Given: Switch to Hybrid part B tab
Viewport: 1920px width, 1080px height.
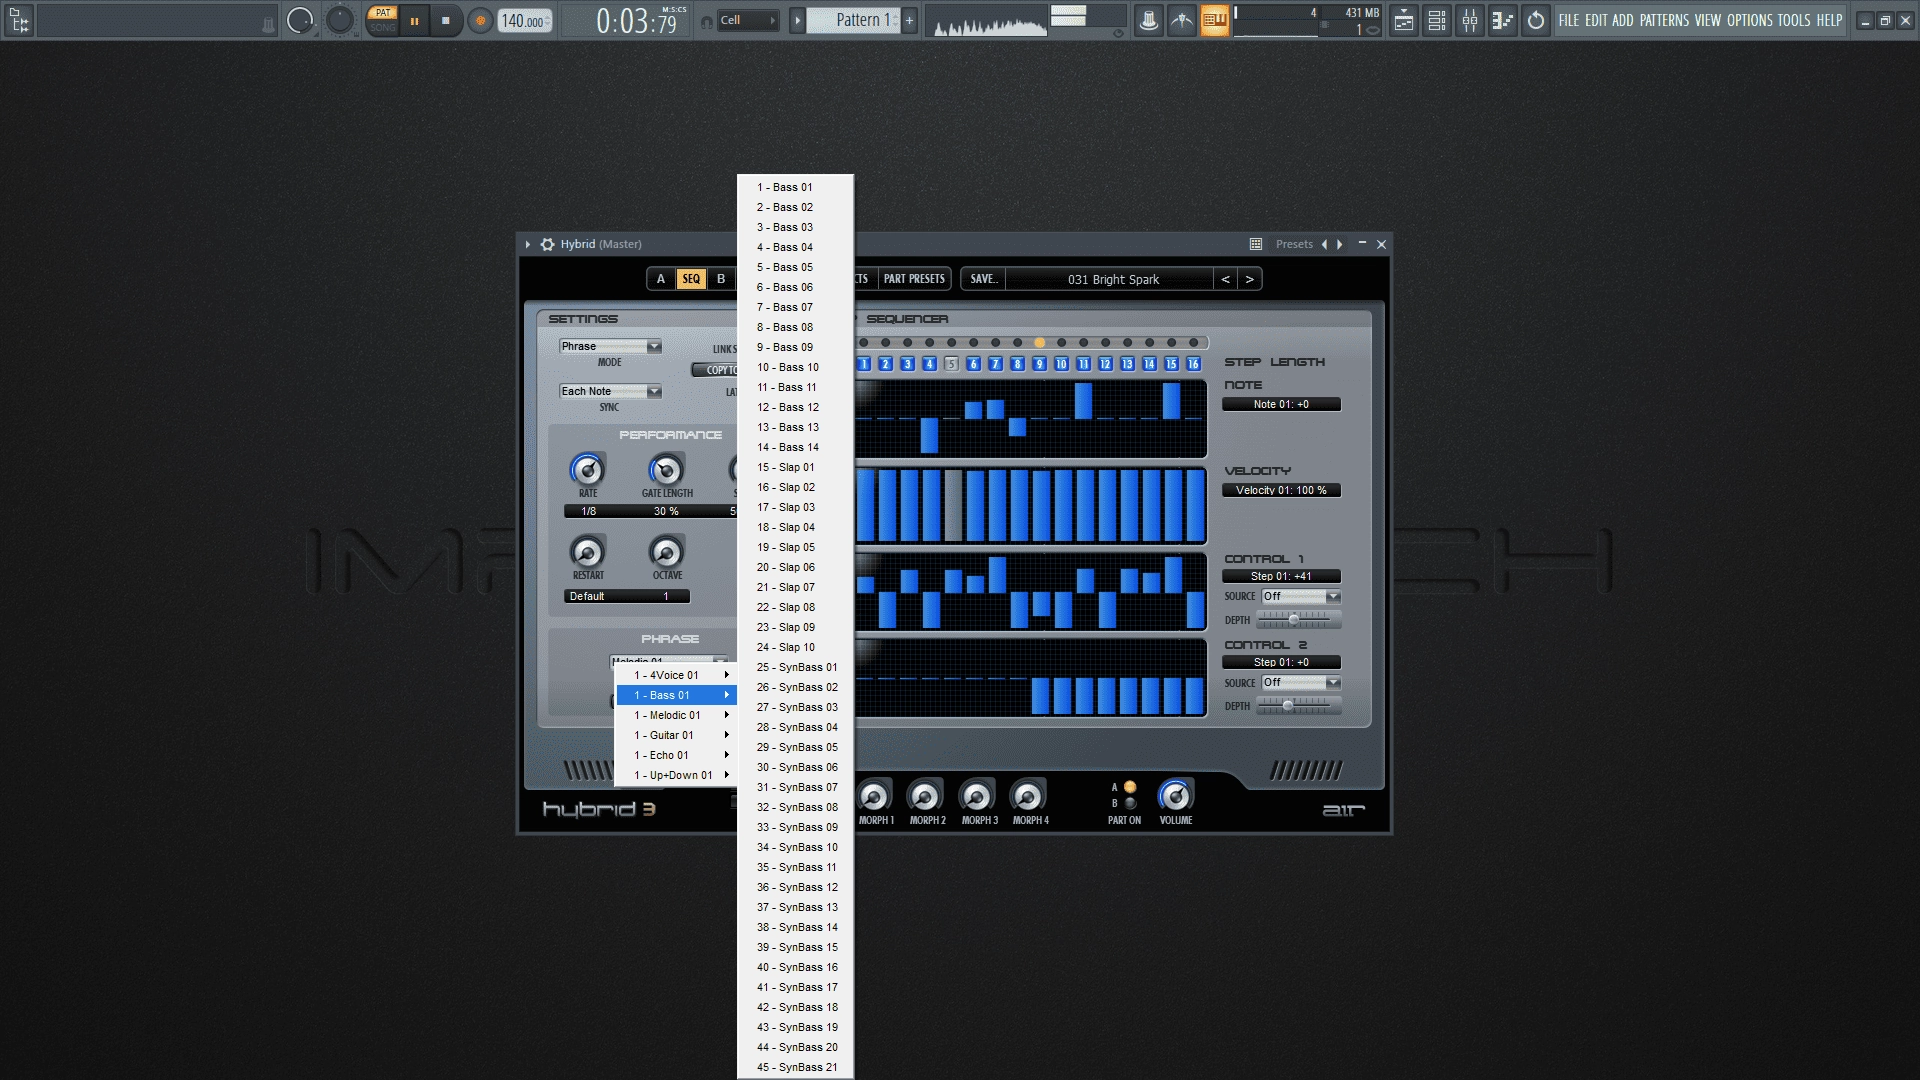Looking at the screenshot, I should (x=721, y=279).
